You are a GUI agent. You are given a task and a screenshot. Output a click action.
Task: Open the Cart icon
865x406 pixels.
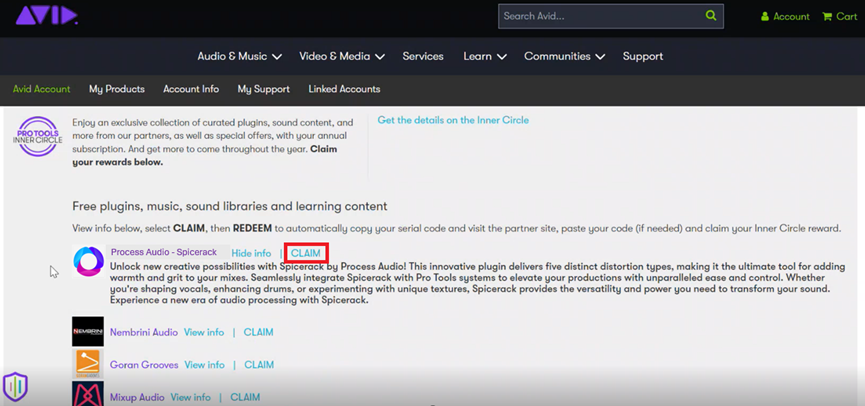pos(827,17)
